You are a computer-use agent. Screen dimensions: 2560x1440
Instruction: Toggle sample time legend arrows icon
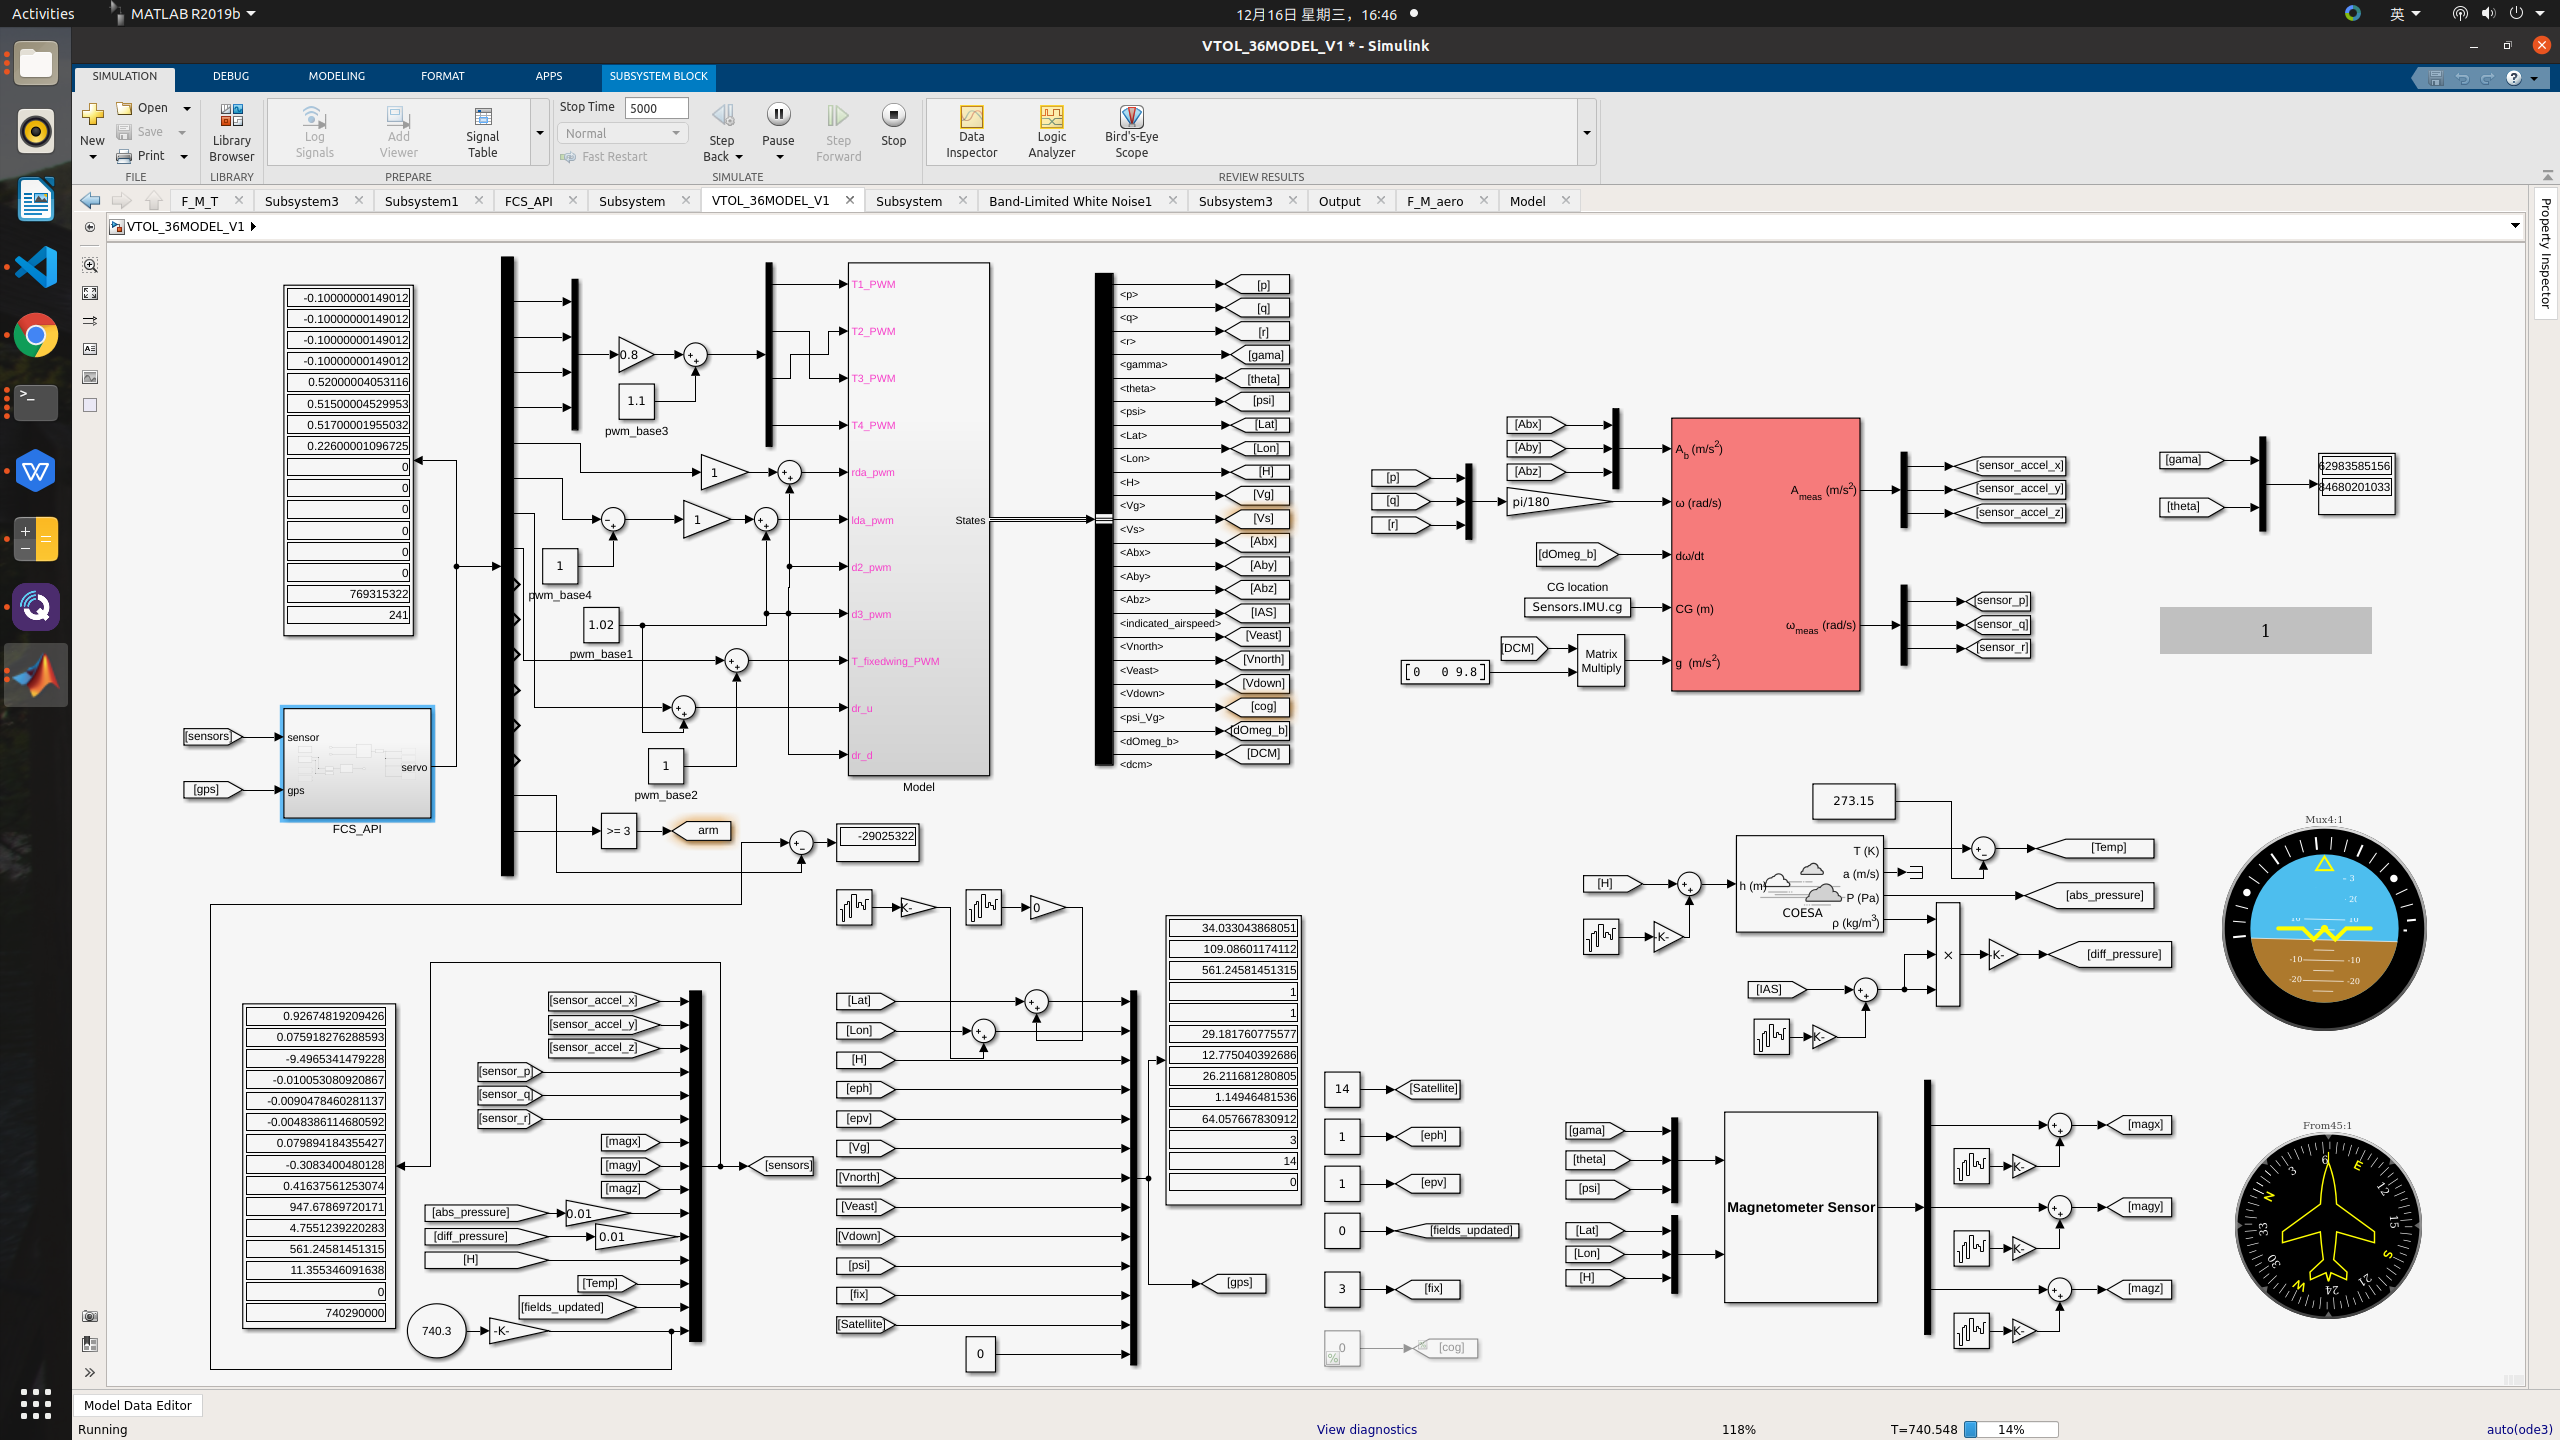tap(90, 321)
